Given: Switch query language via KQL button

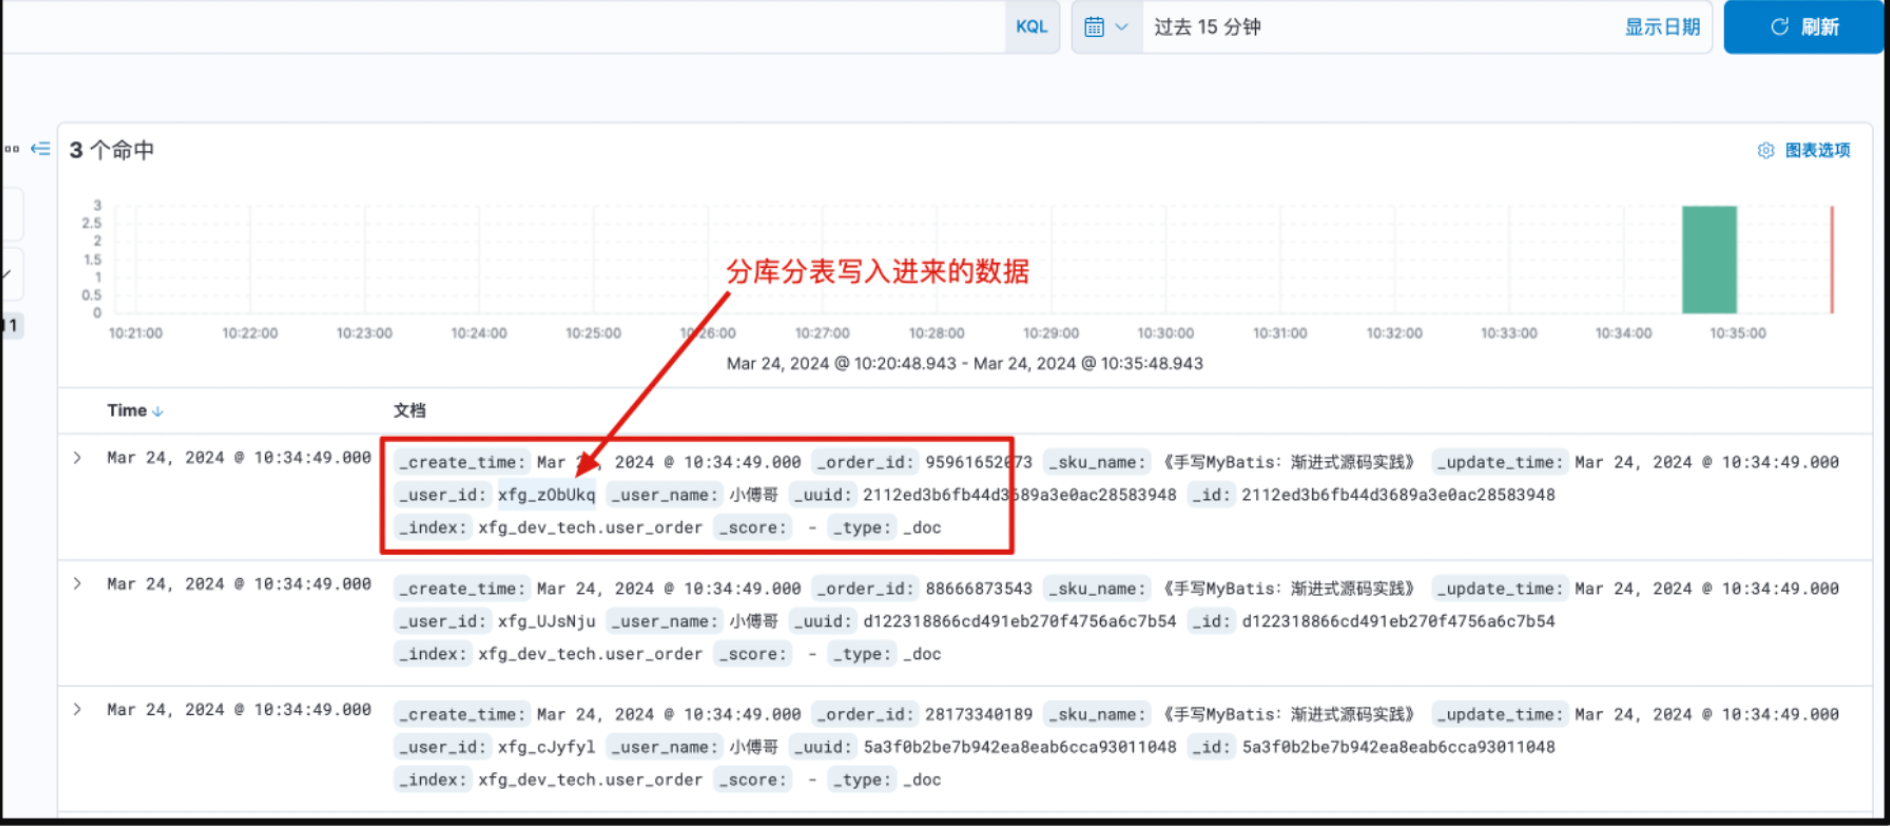Looking at the screenshot, I should tap(1031, 27).
